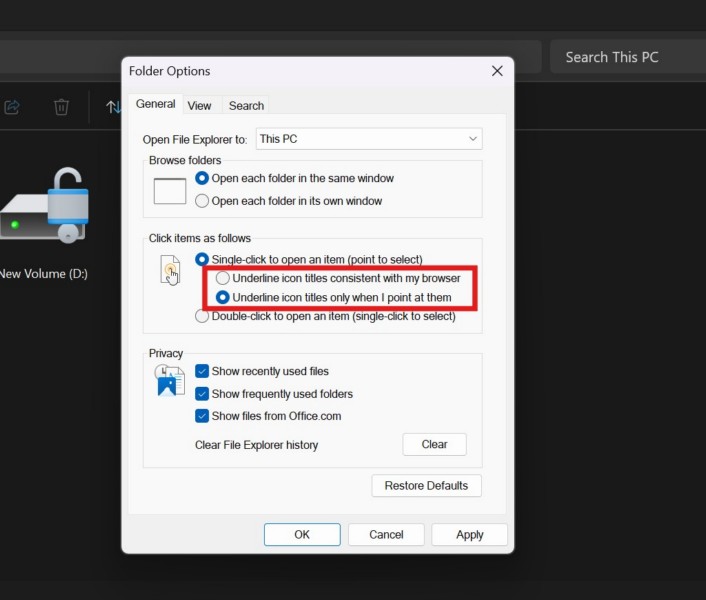Uncheck Show recently used files
706x600 pixels.
(x=202, y=371)
